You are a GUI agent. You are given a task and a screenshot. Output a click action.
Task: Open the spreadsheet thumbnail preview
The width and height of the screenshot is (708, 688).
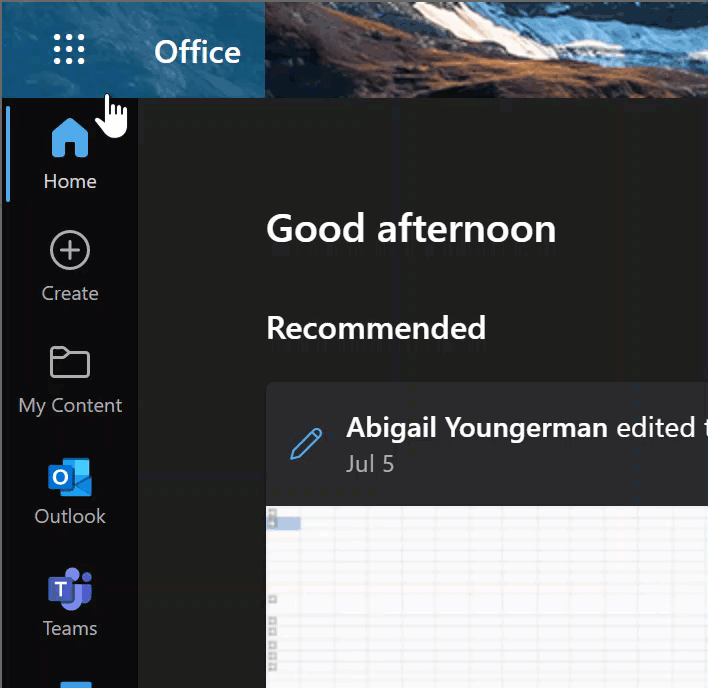click(x=487, y=596)
